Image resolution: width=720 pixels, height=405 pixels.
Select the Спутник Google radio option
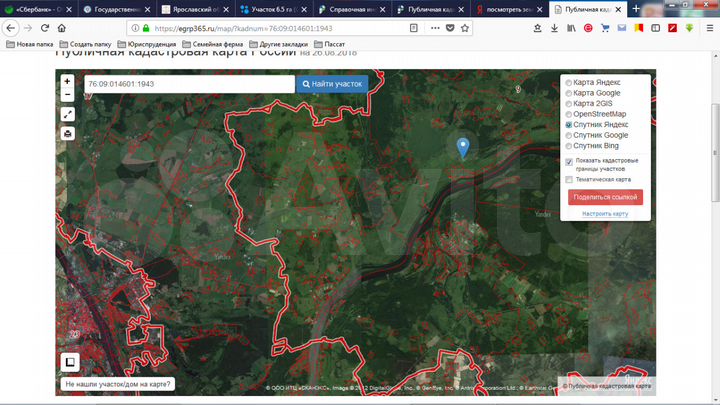(x=568, y=135)
